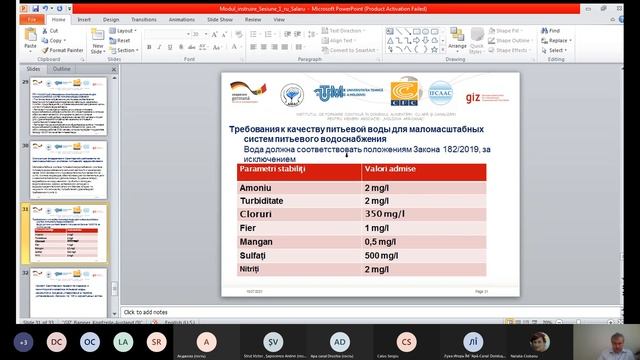The image size is (640, 360).
Task: Click the Find command
Action: click(x=551, y=31)
